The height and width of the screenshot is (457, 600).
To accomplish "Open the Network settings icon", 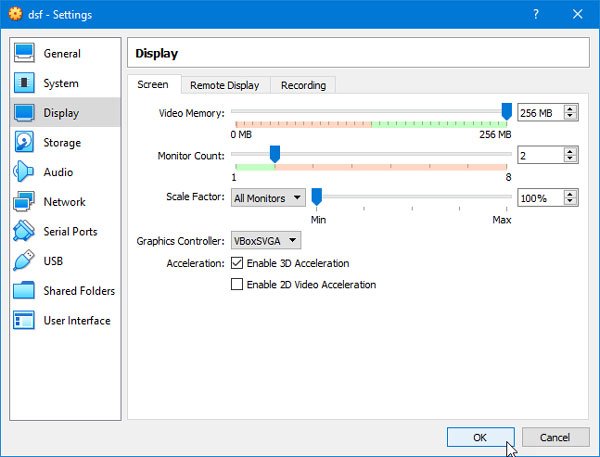I will tap(25, 202).
